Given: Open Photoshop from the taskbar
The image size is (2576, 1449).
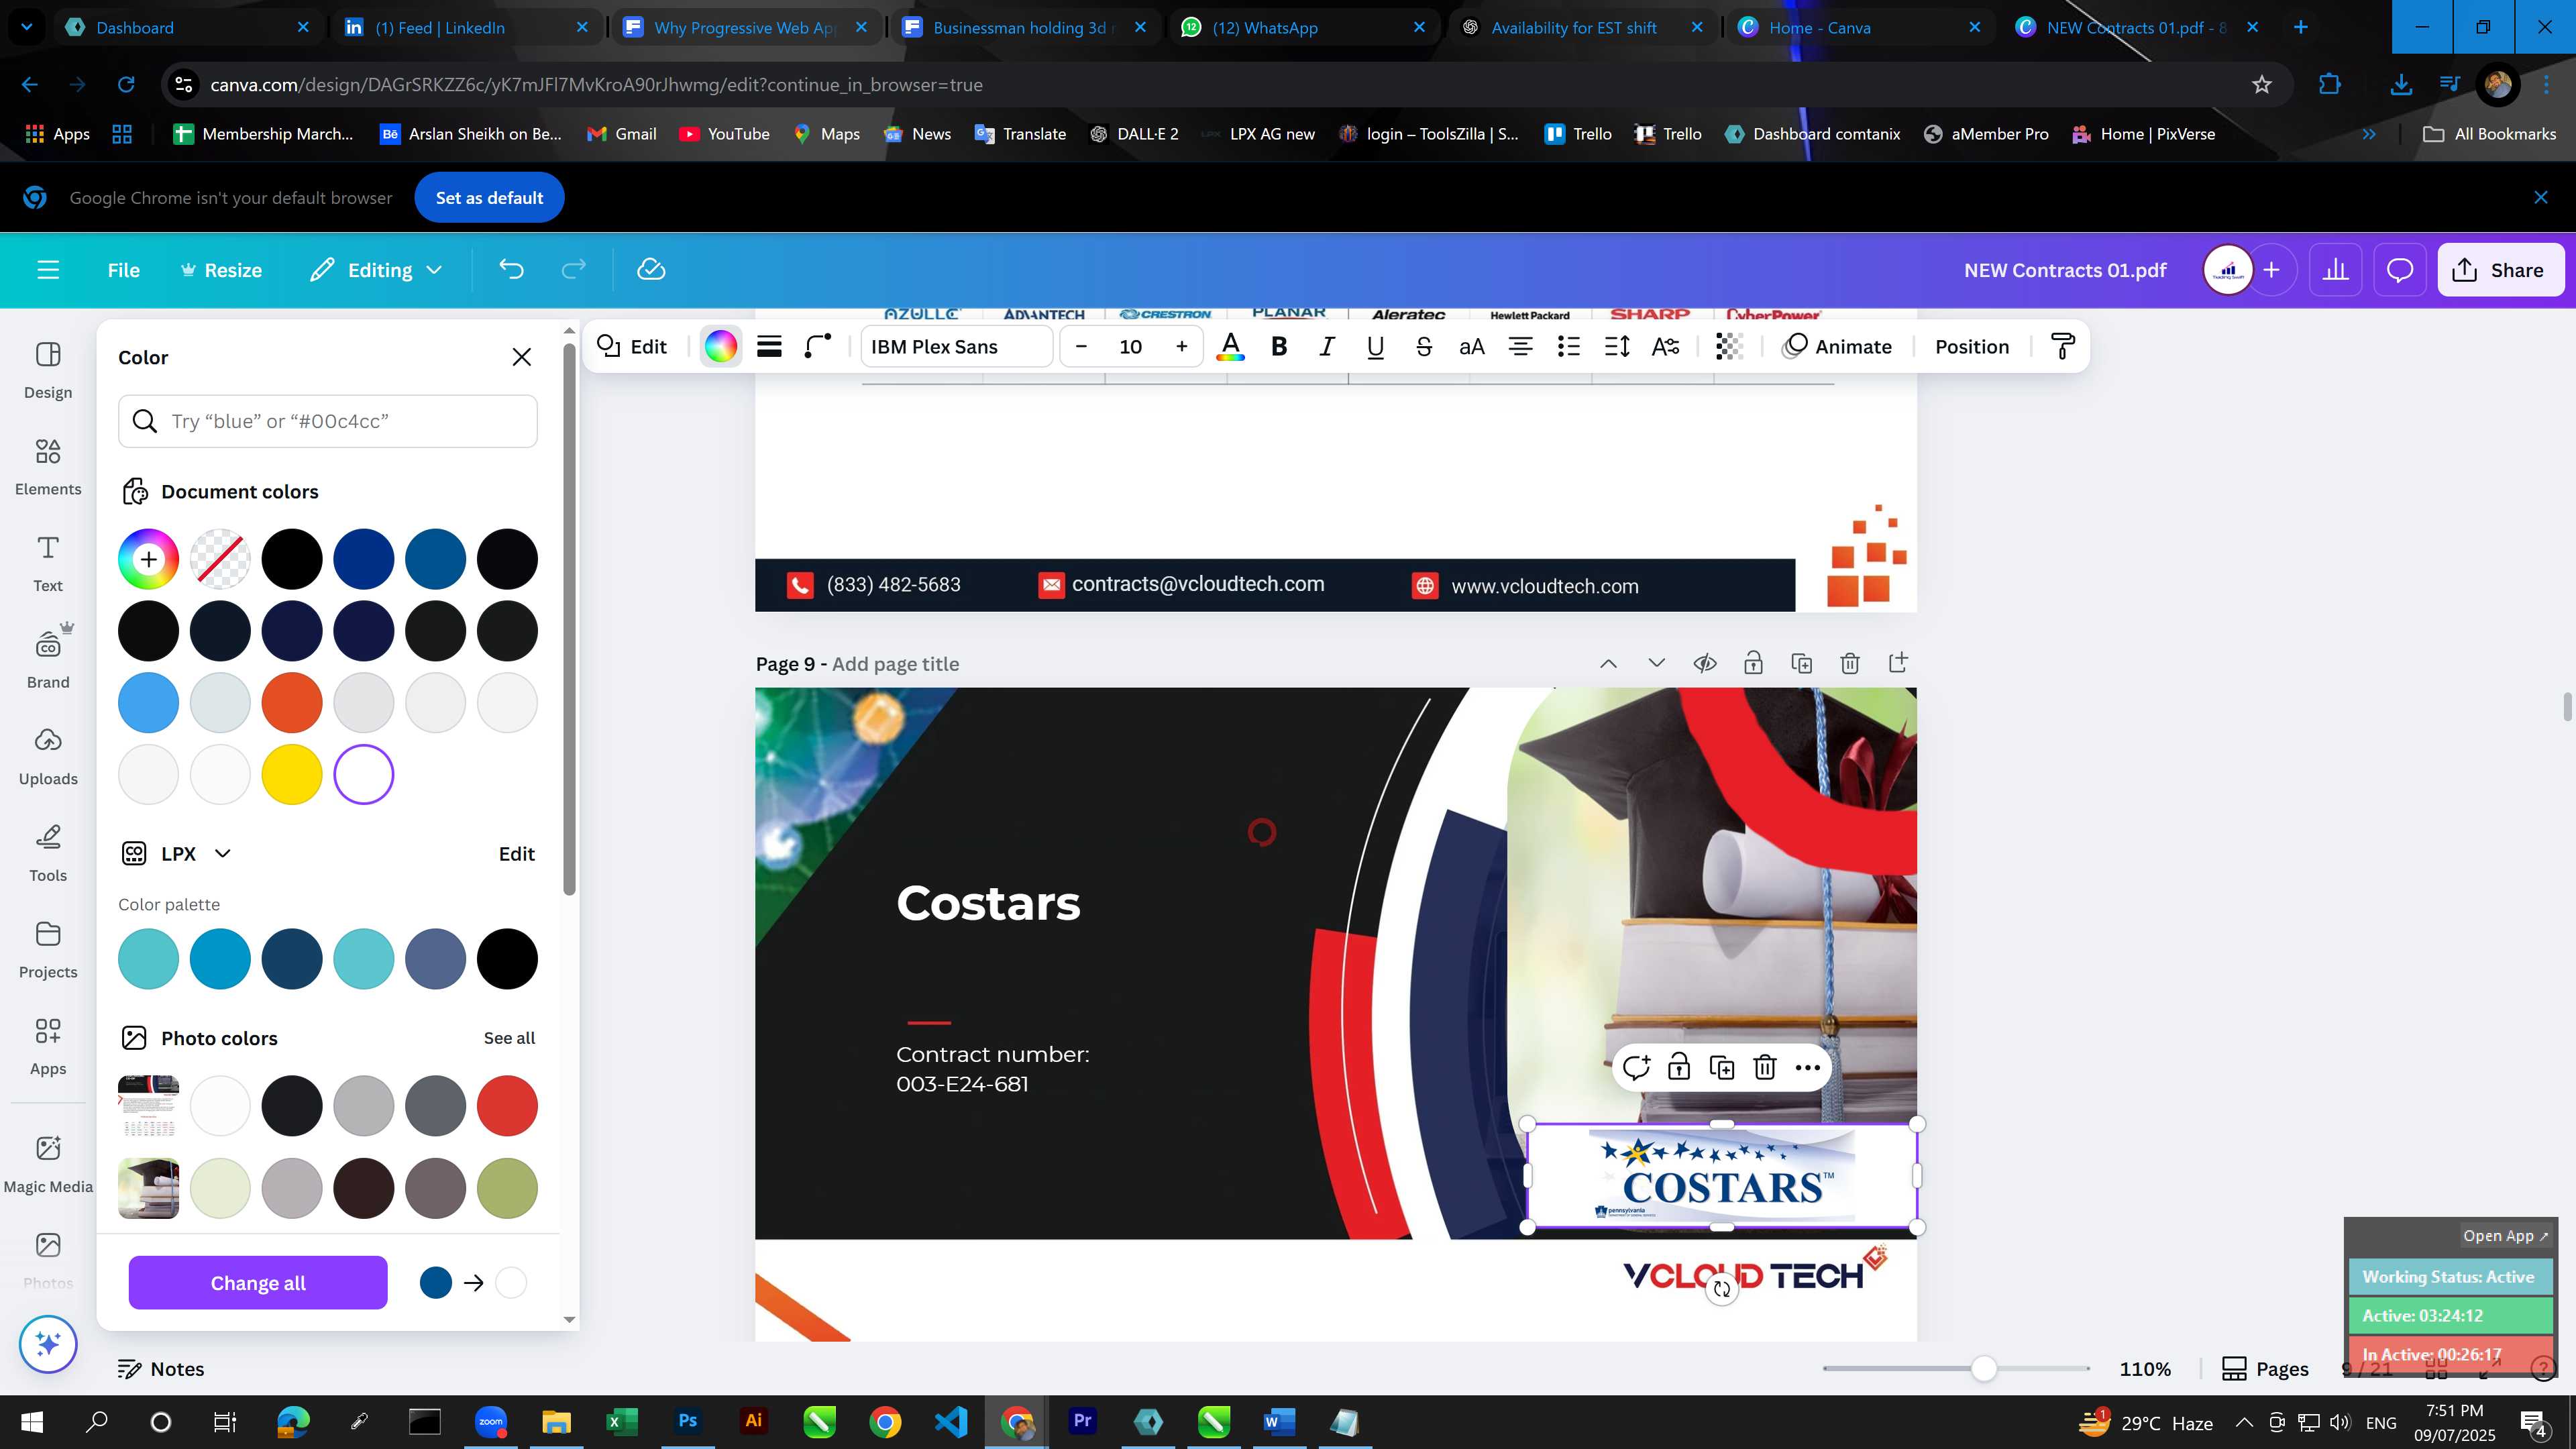Looking at the screenshot, I should (x=688, y=1421).
